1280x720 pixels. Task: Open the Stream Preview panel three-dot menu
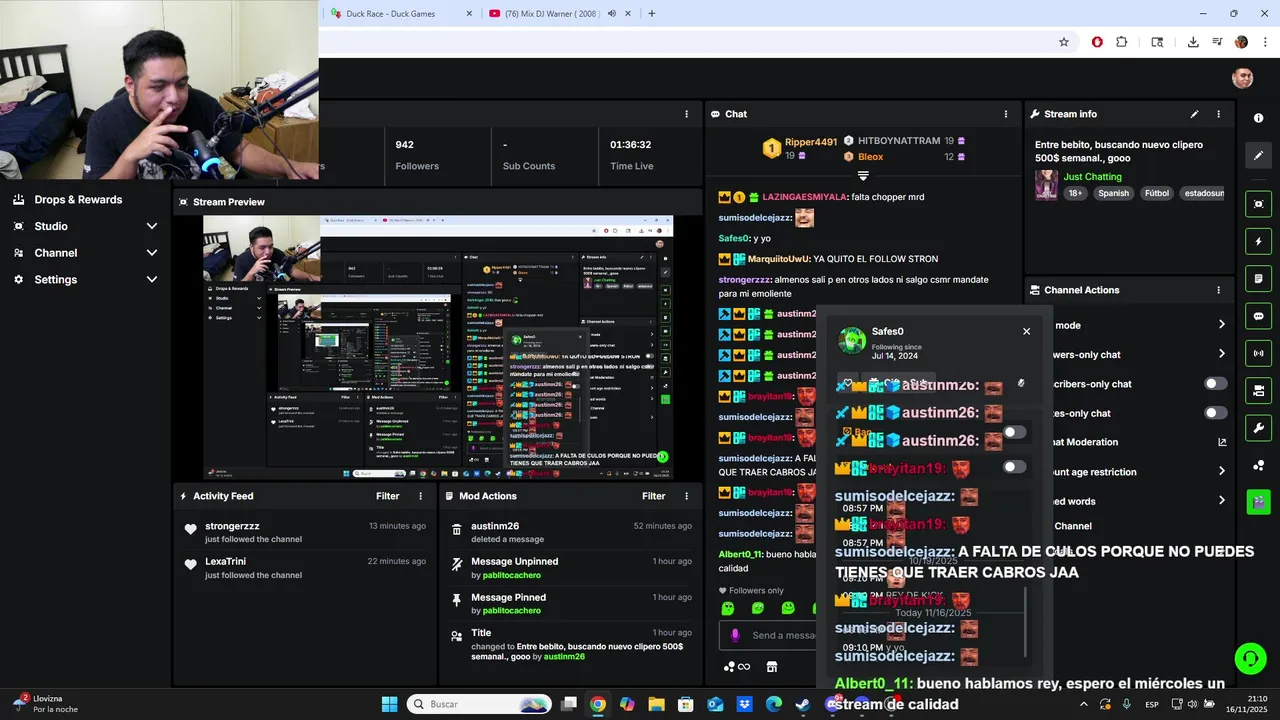coord(686,114)
